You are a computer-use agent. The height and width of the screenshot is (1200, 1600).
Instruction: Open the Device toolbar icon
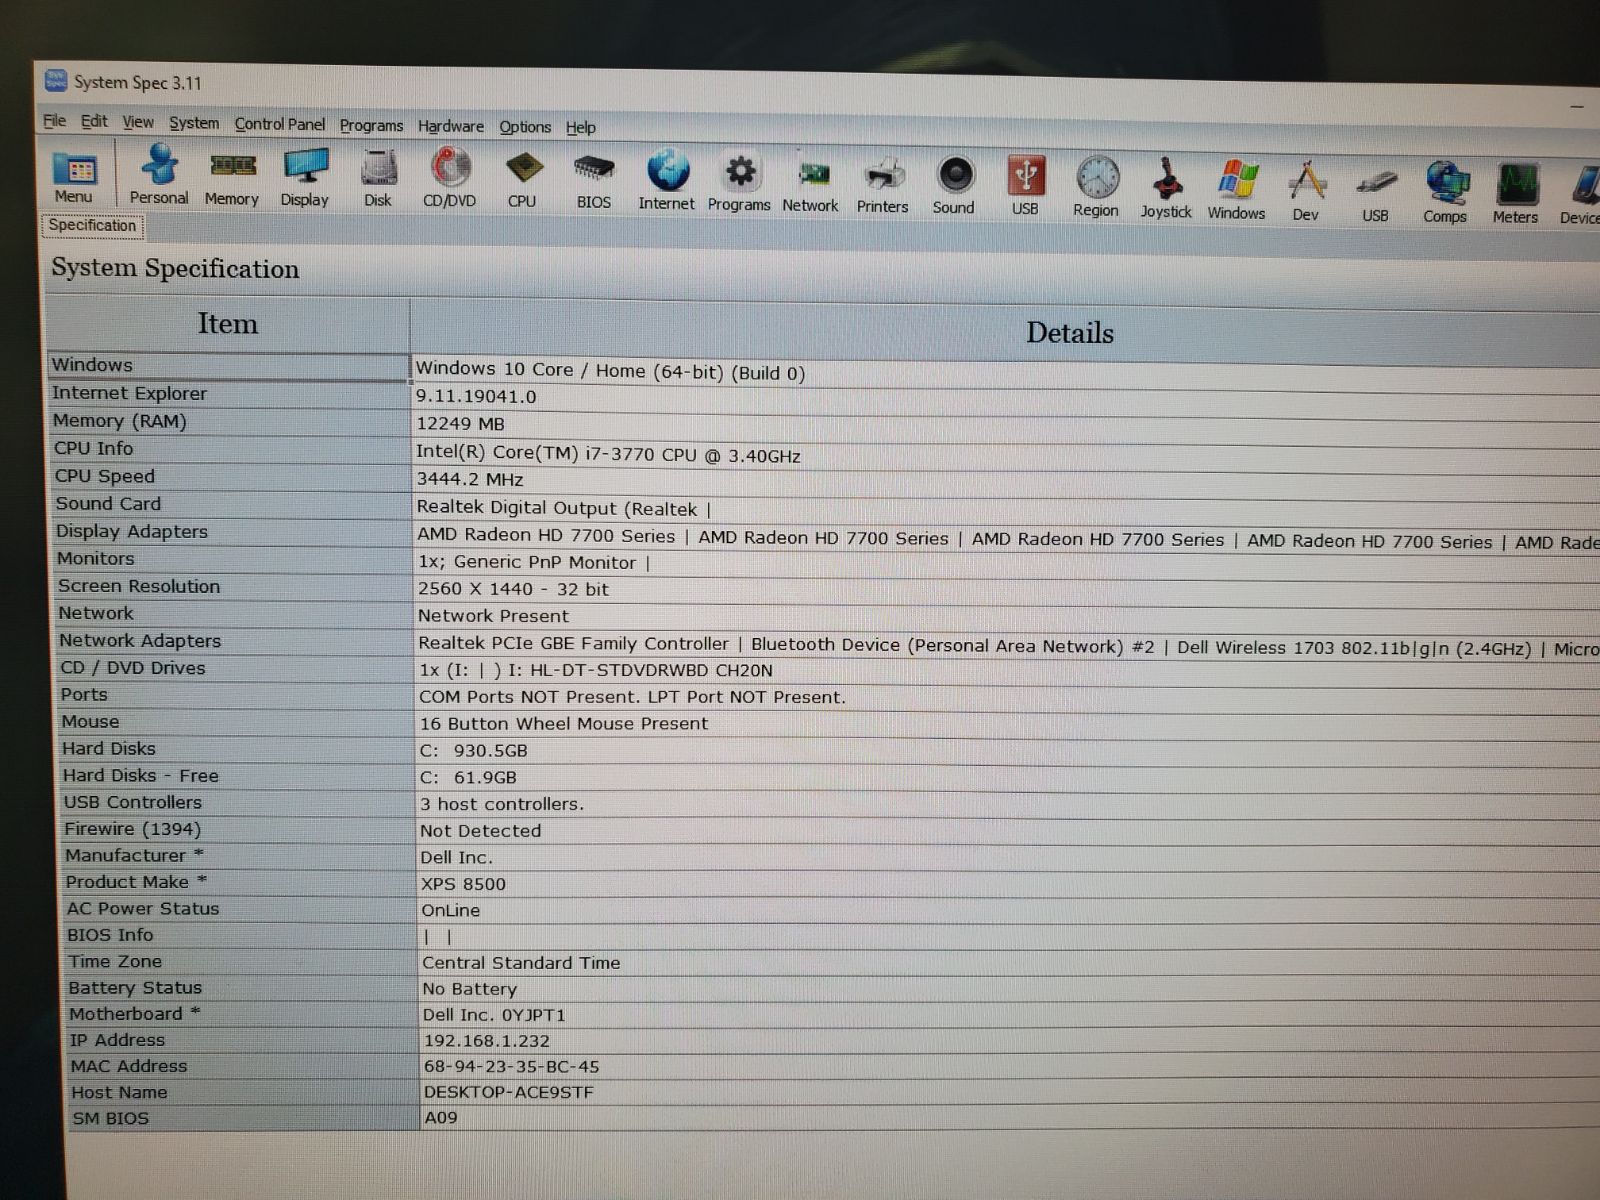(x=1581, y=196)
